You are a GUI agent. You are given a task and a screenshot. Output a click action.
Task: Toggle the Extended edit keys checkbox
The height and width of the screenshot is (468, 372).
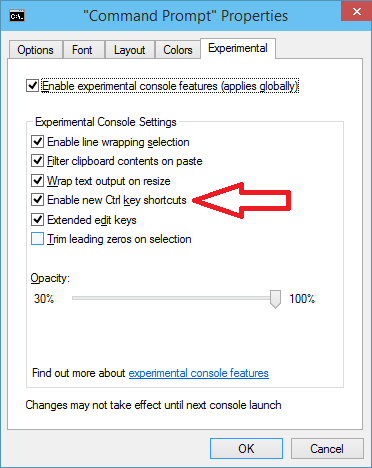point(37,220)
